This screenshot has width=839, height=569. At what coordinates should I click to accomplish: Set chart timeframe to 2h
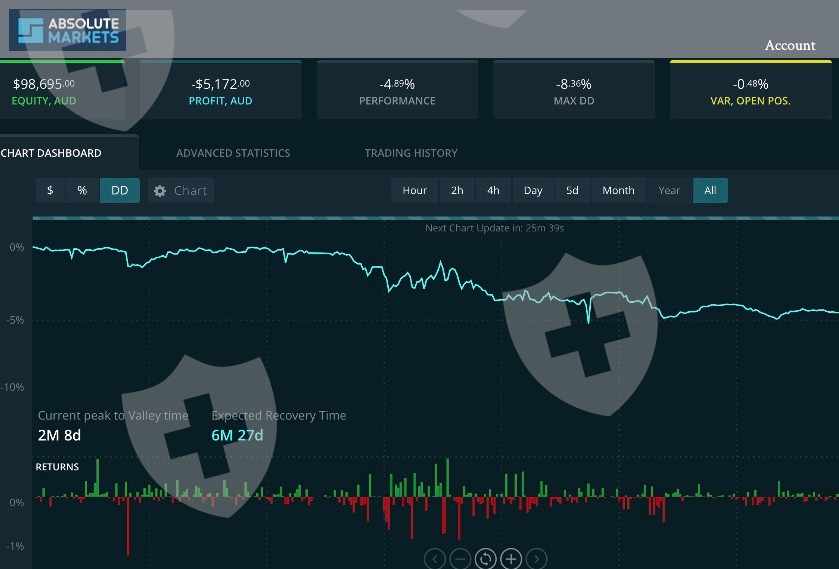coord(457,191)
